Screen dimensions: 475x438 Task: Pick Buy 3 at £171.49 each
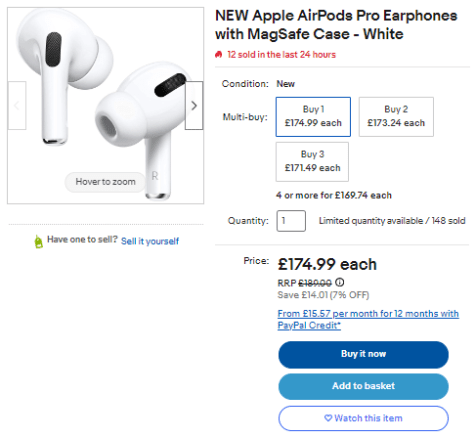coord(312,162)
